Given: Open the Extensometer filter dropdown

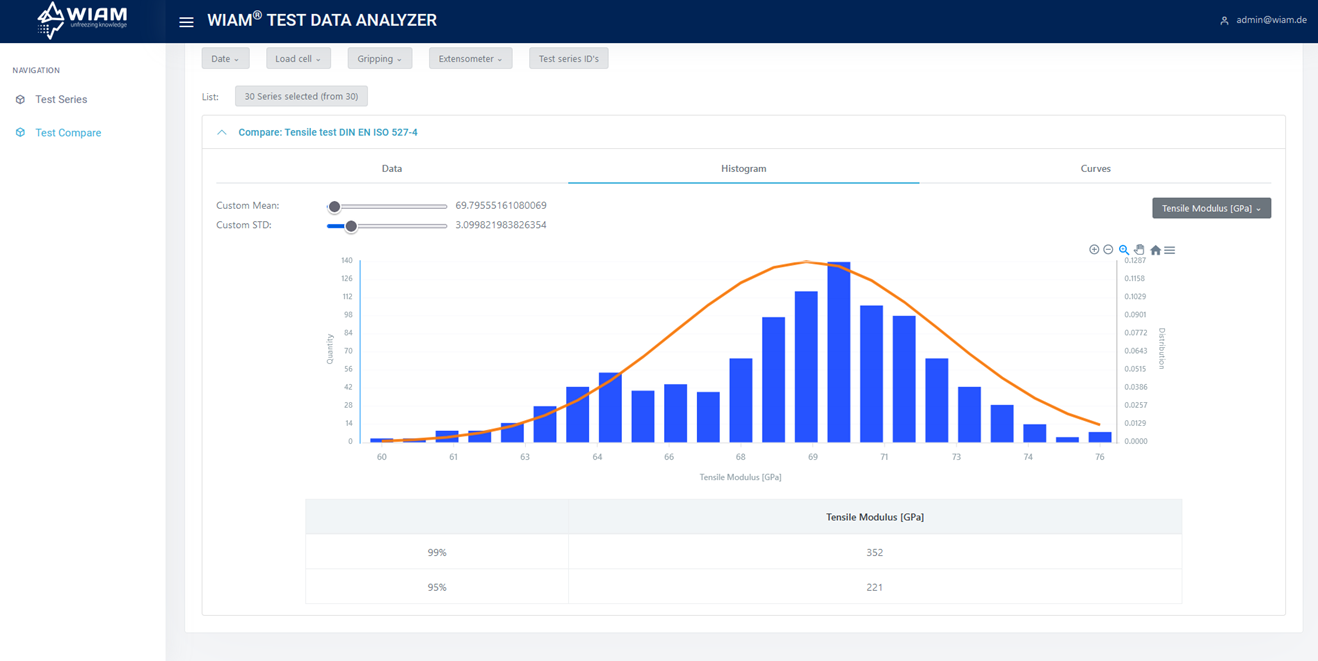Looking at the screenshot, I should tap(470, 59).
